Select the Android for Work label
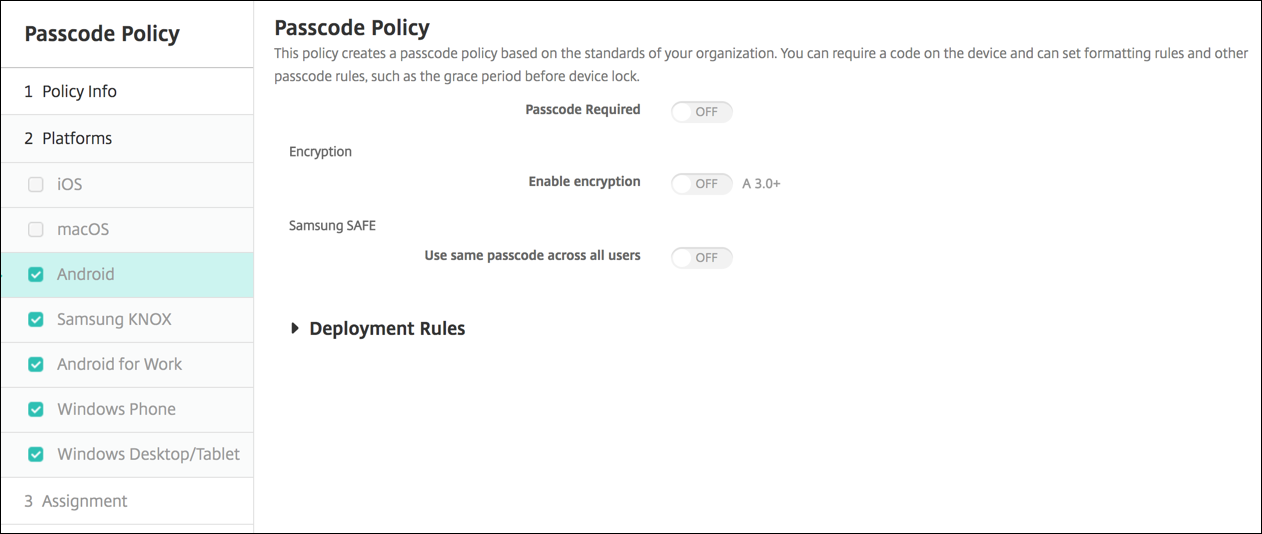Image resolution: width=1262 pixels, height=534 pixels. click(x=119, y=365)
